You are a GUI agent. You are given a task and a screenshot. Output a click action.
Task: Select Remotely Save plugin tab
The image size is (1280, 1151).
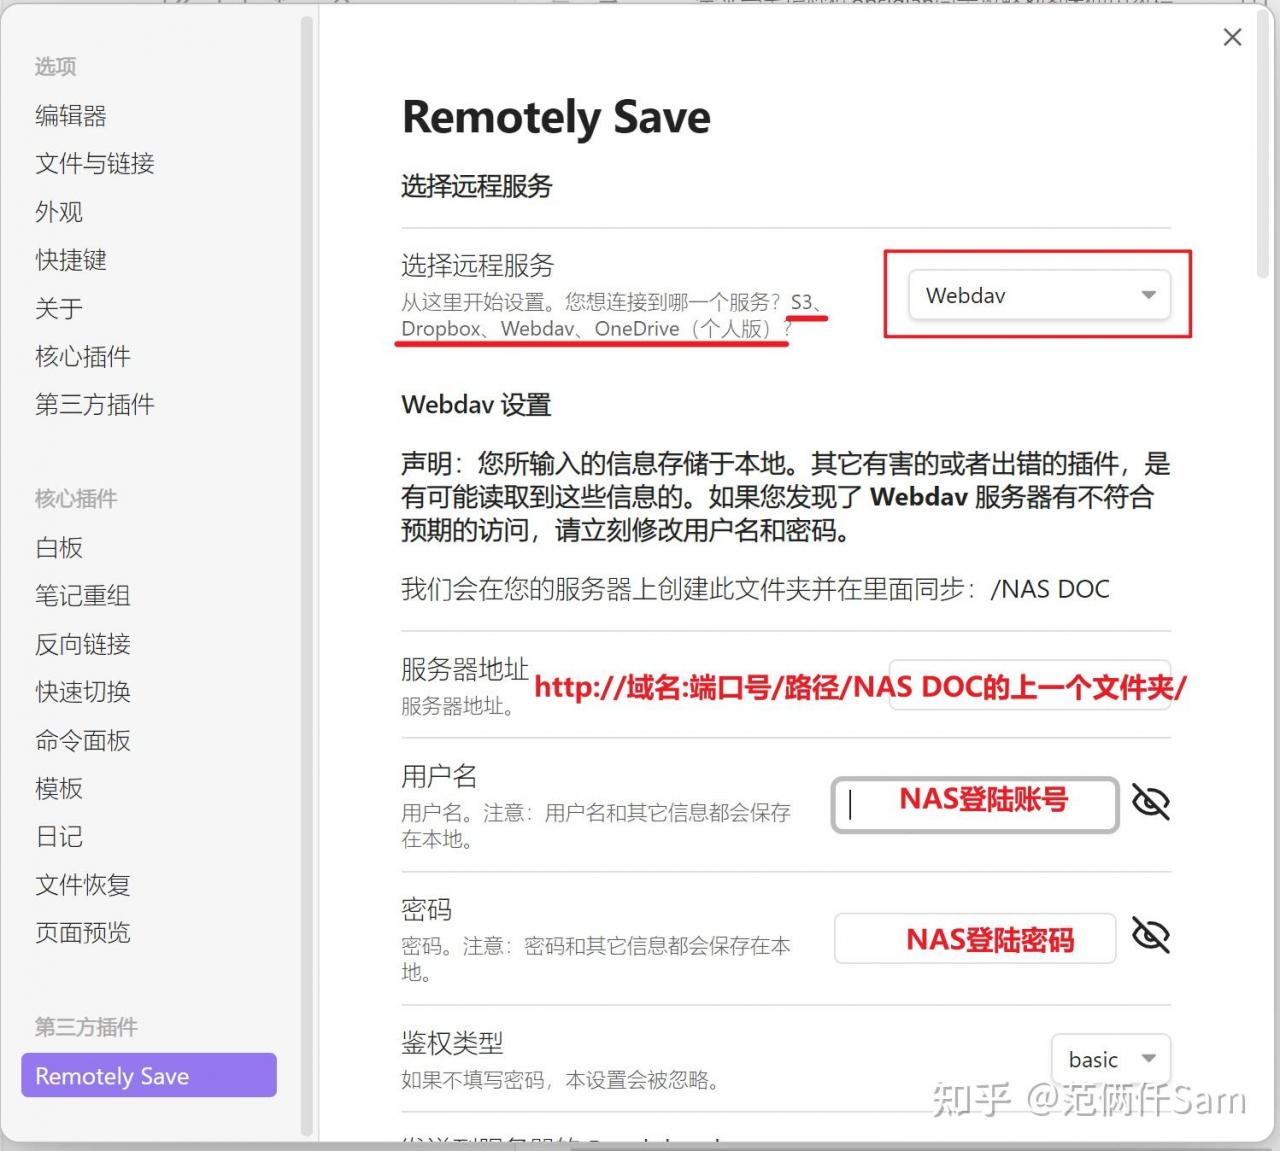pyautogui.click(x=149, y=1076)
